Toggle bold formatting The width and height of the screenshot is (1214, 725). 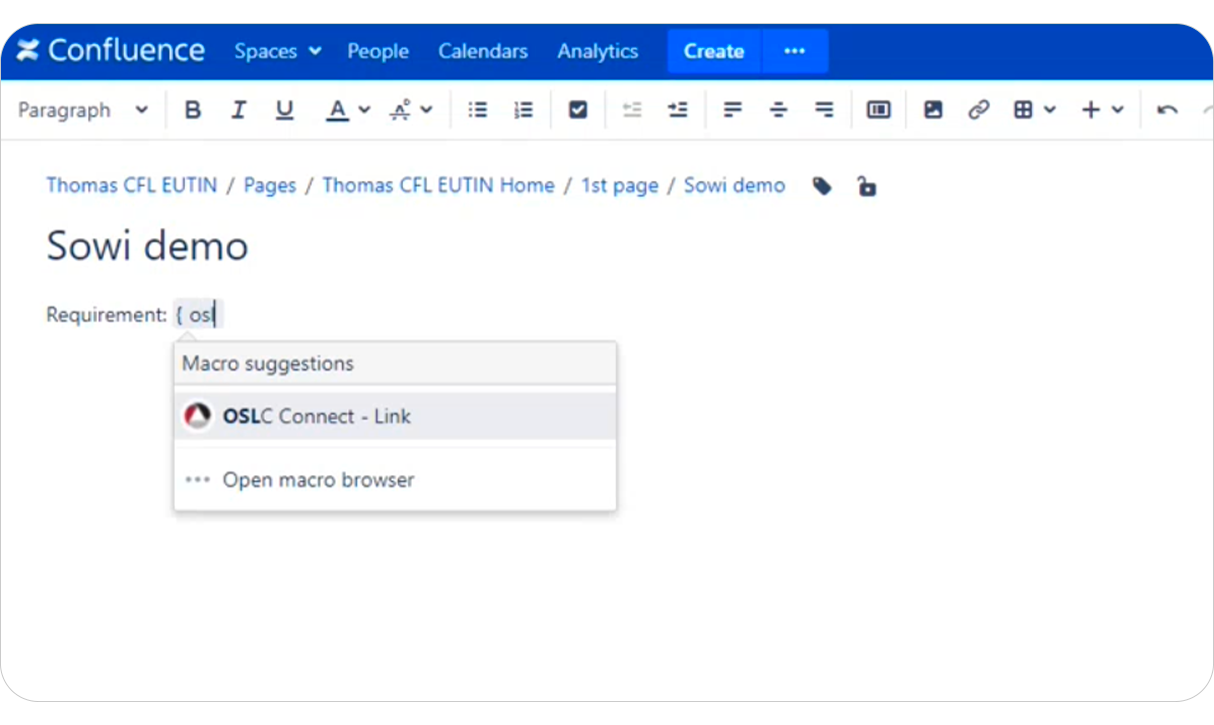coord(193,110)
